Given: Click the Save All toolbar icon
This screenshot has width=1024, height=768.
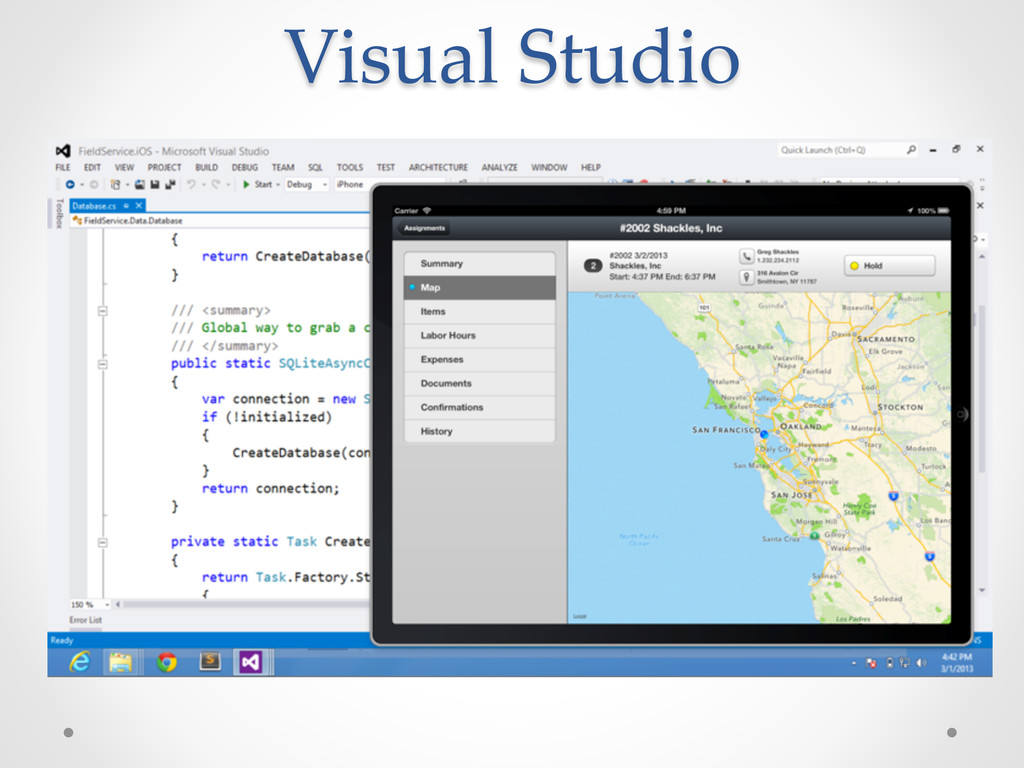Looking at the screenshot, I should tap(170, 185).
